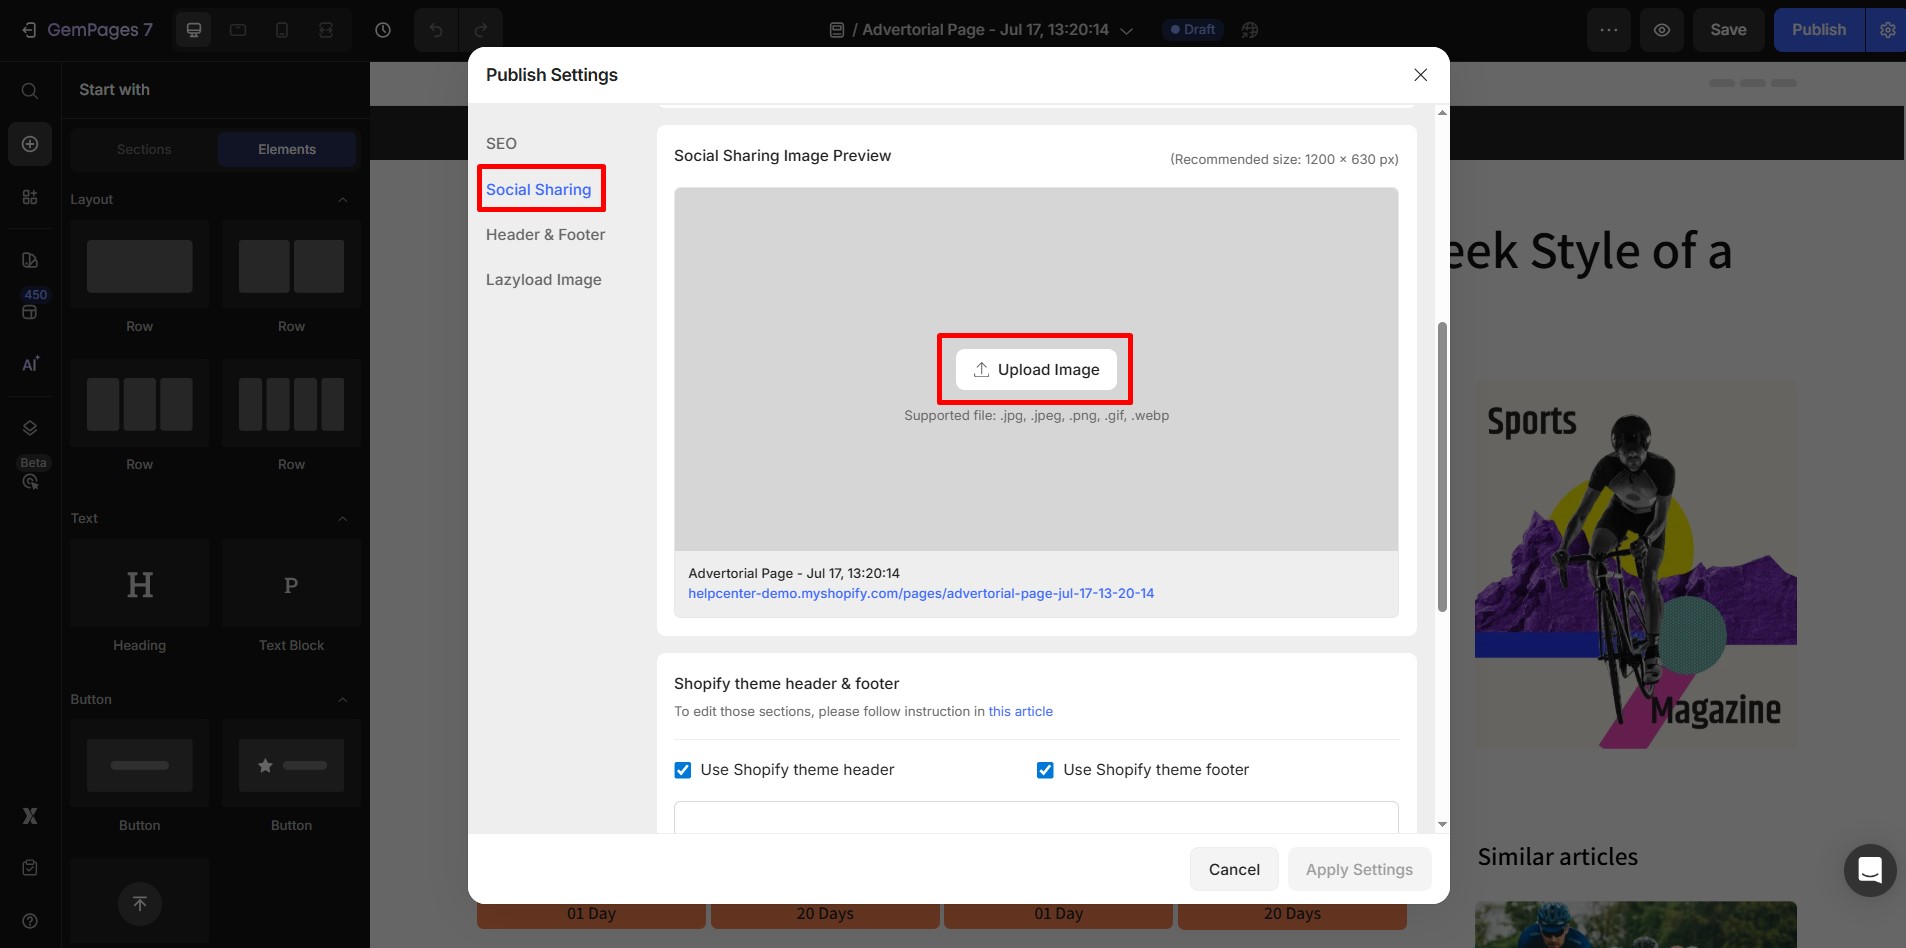Click the undo arrow in the toolbar
This screenshot has height=948, width=1906.
pos(435,29)
